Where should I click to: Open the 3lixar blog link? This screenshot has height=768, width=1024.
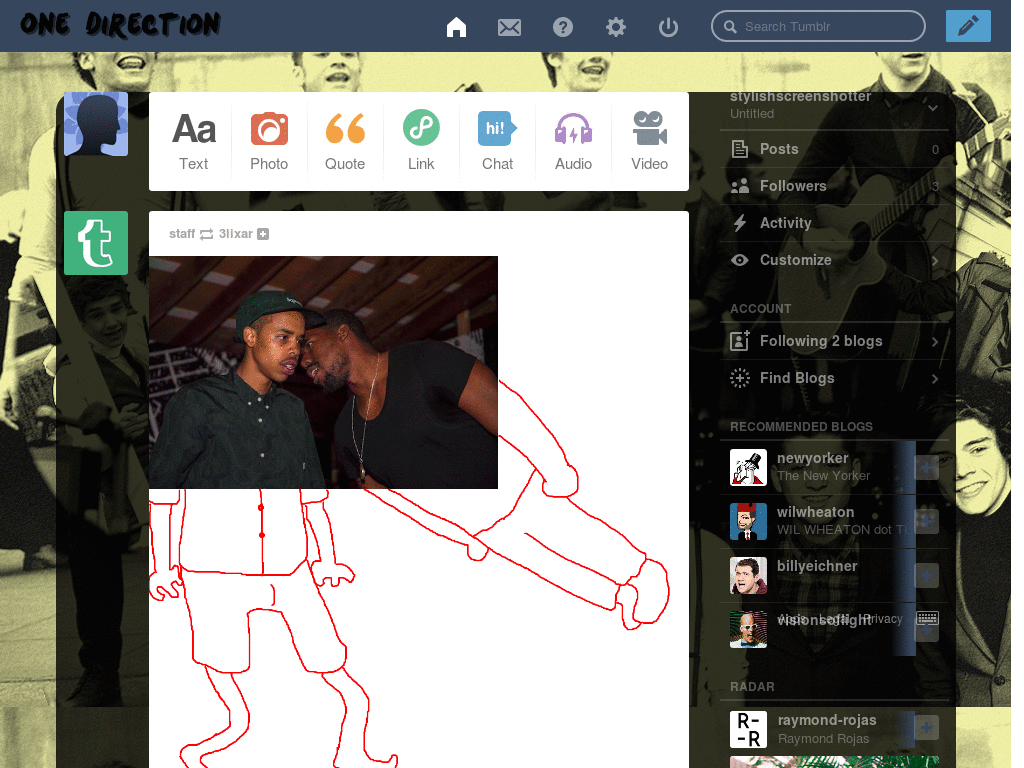coord(235,234)
